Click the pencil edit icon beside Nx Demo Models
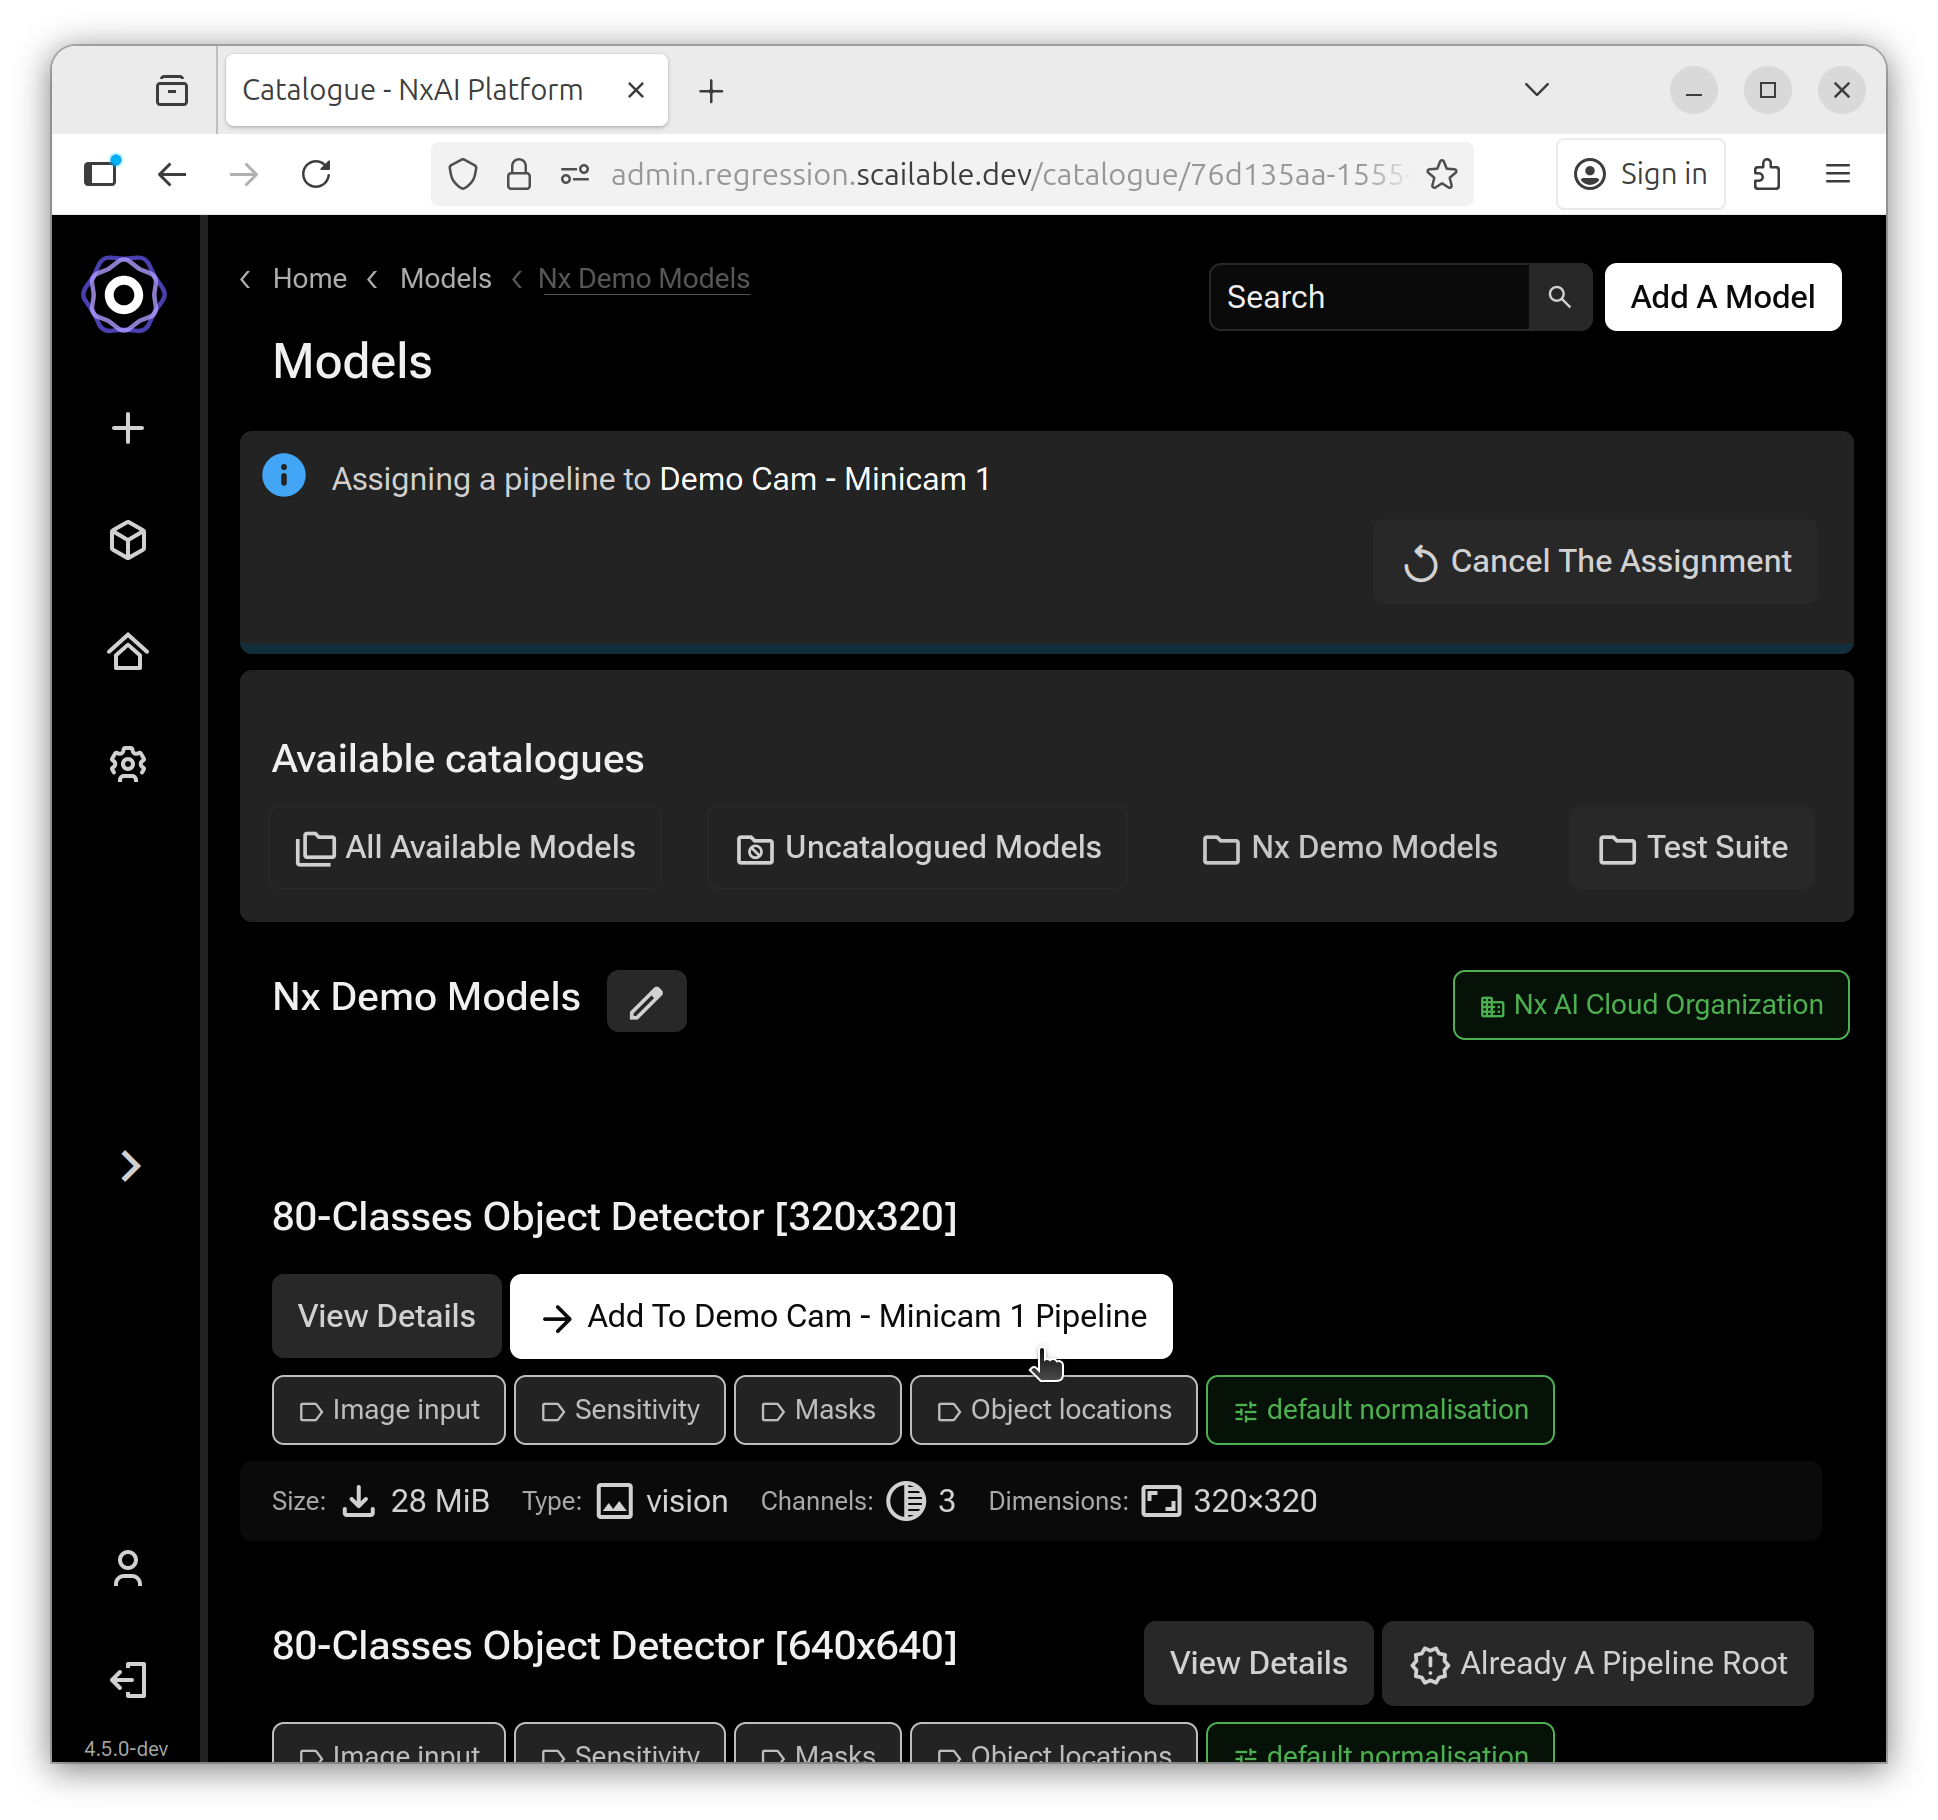The height and width of the screenshot is (1820, 1938). pos(646,1001)
